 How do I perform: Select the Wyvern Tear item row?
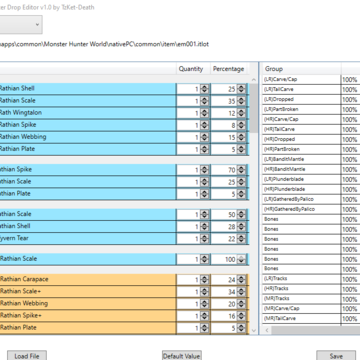tap(88, 239)
